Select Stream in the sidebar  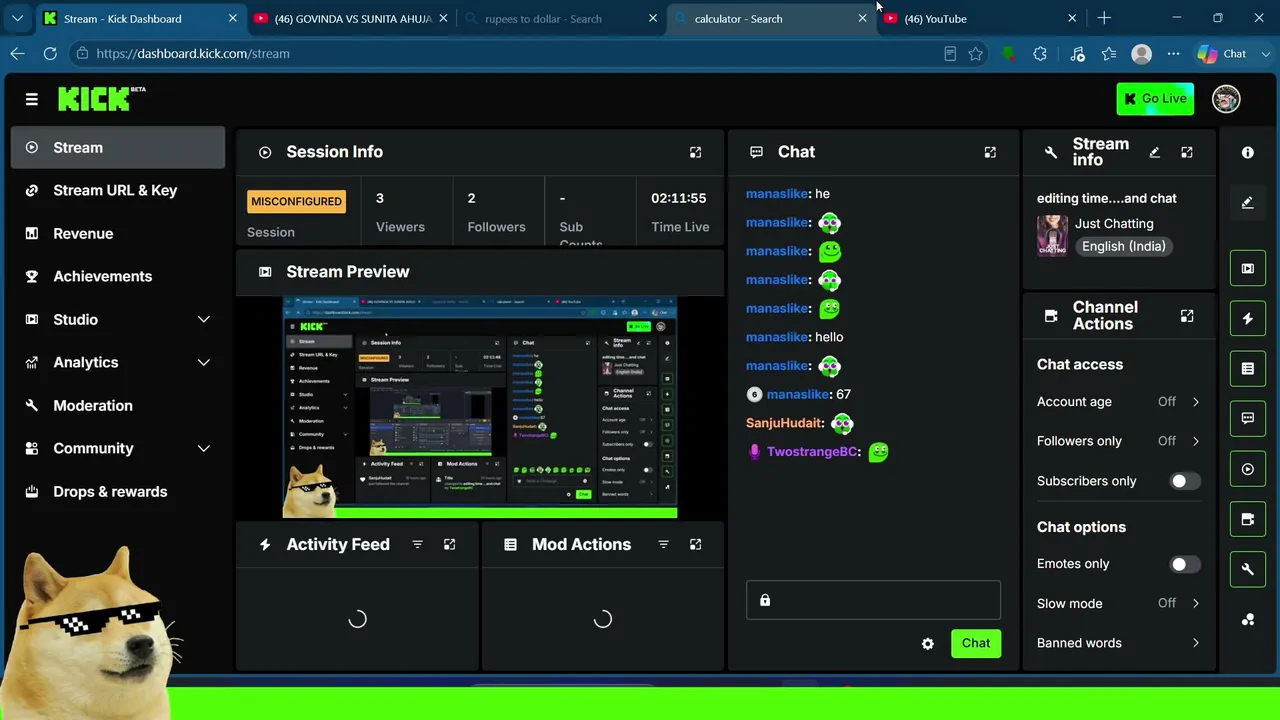pyautogui.click(x=118, y=148)
